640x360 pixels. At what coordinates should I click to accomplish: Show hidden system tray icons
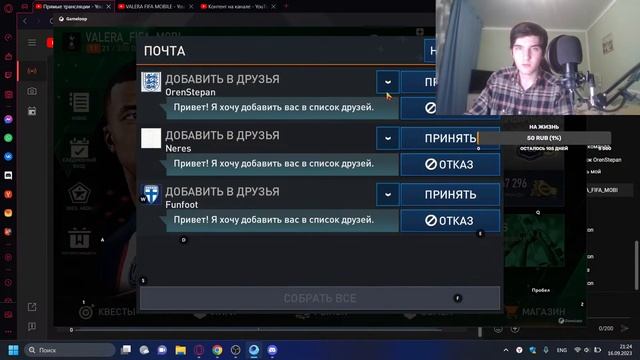pos(506,350)
